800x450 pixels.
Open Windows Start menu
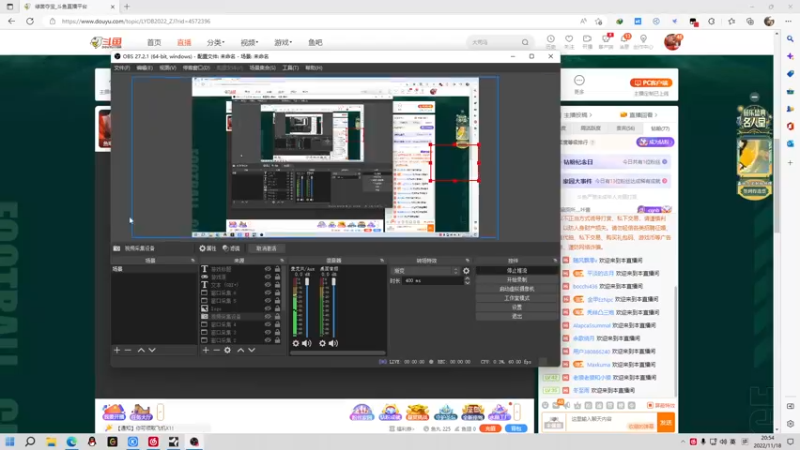tap(10, 442)
